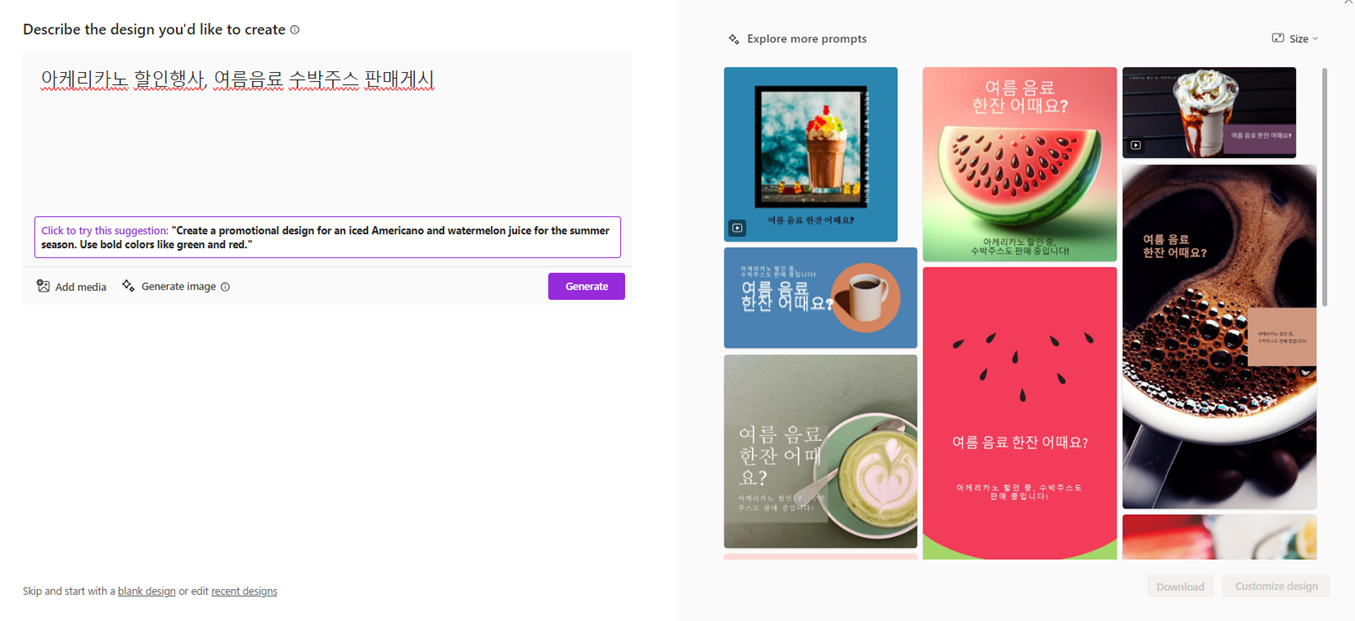Select the partially visible red design at gallery bottom right
The height and width of the screenshot is (621, 1355).
tap(1219, 537)
